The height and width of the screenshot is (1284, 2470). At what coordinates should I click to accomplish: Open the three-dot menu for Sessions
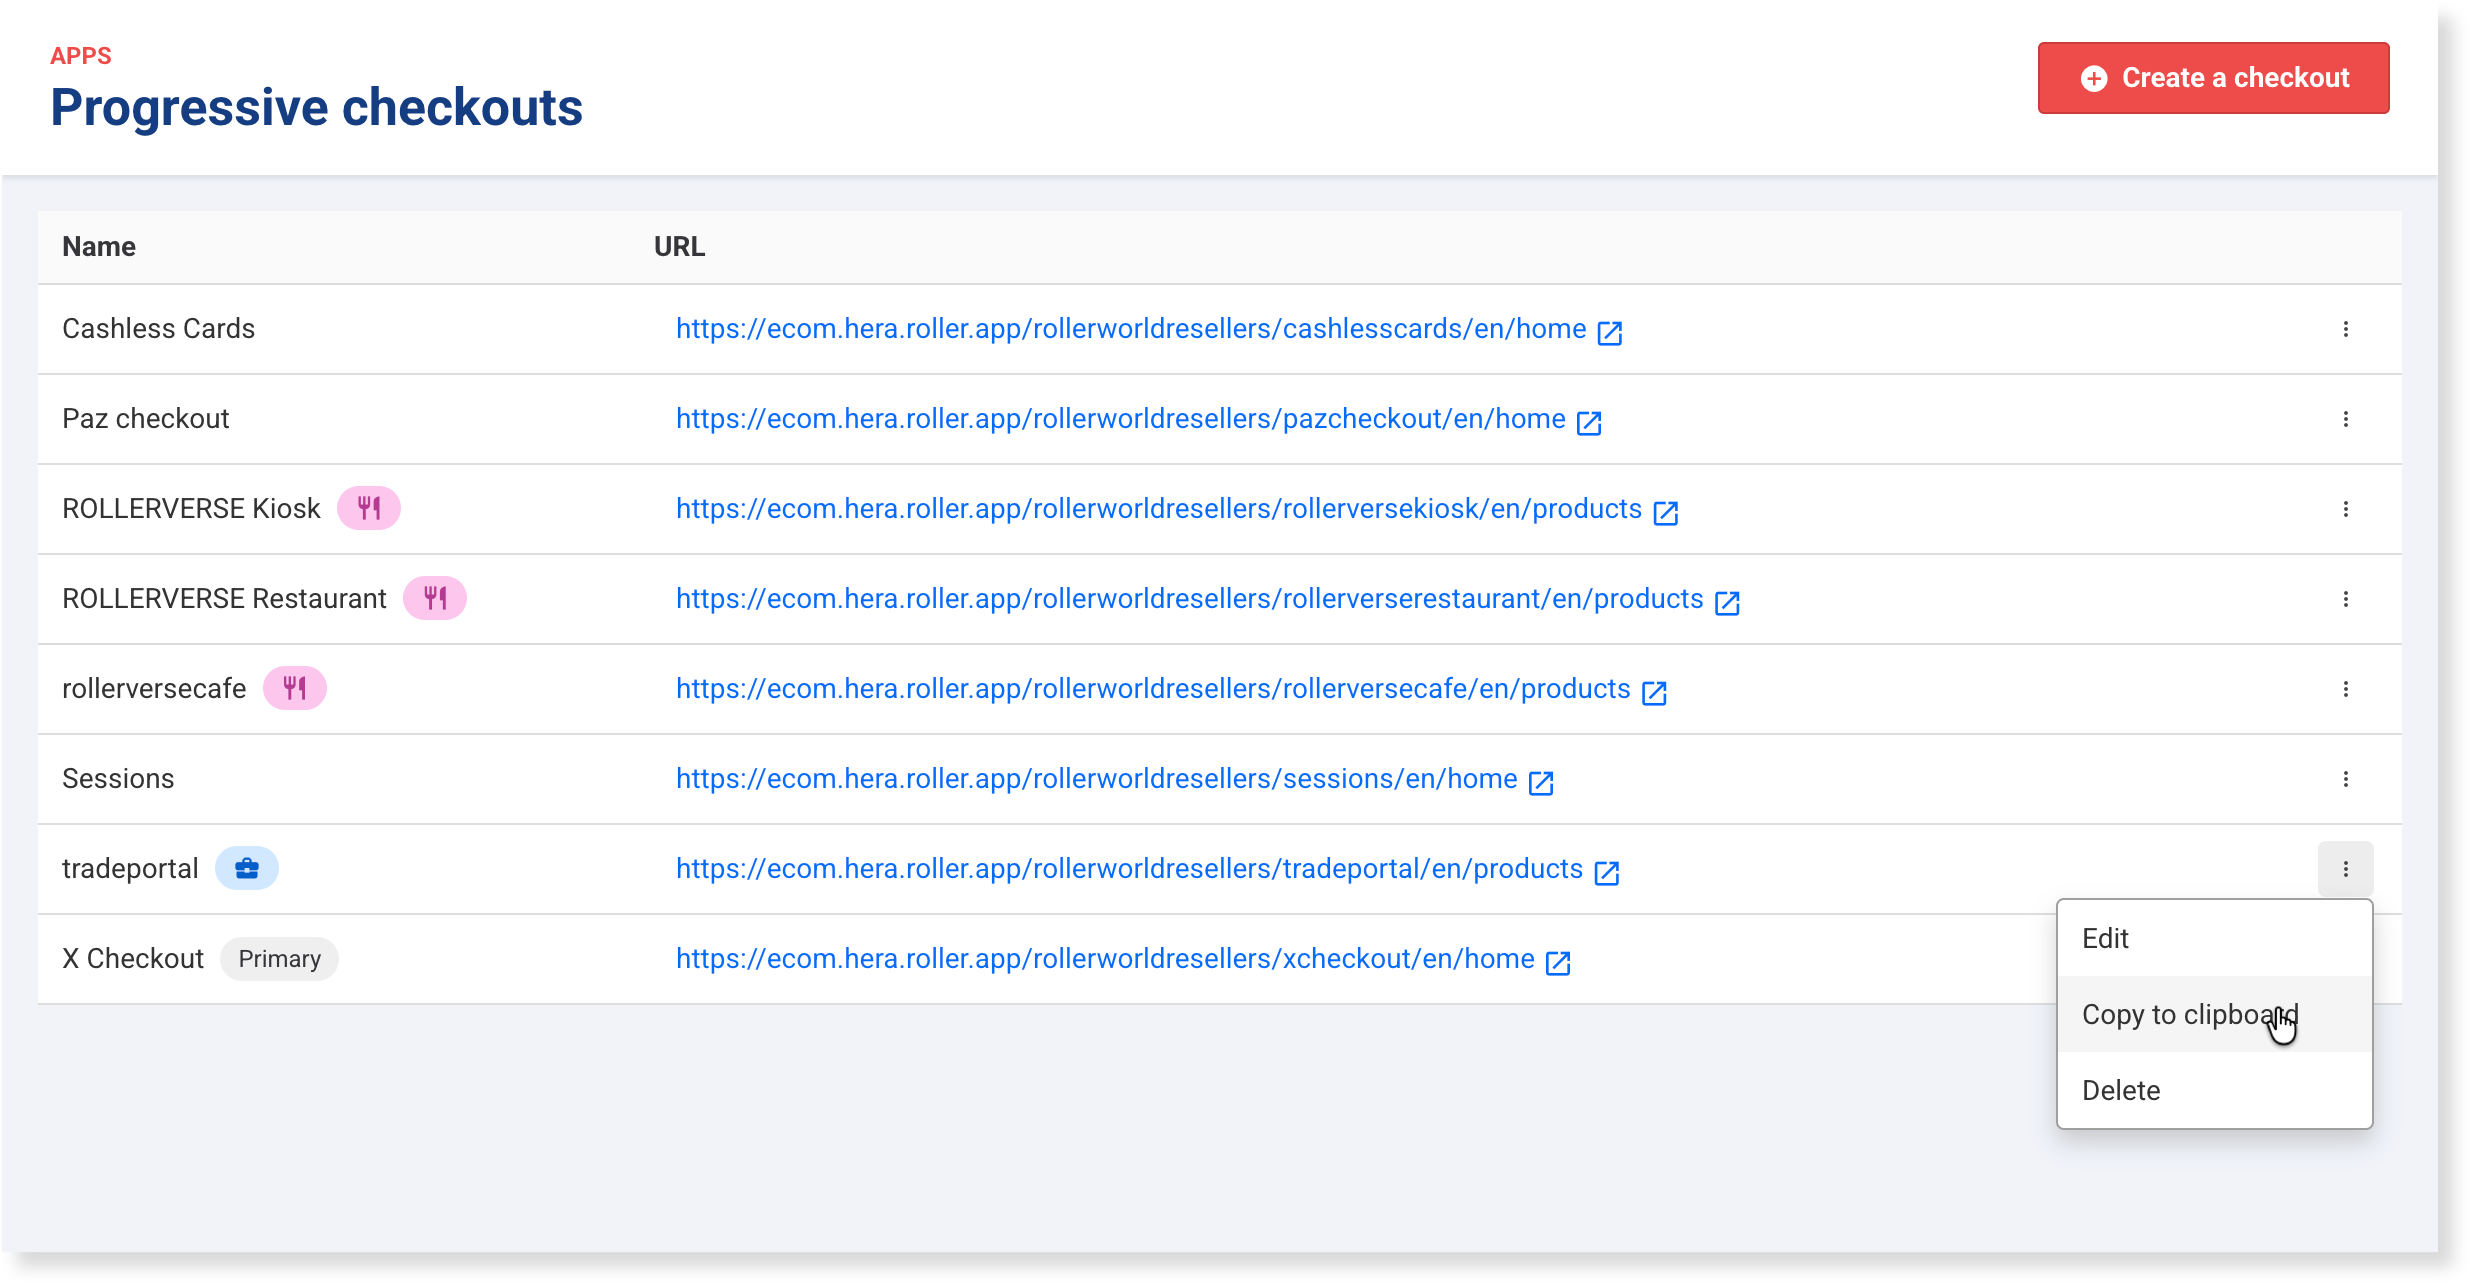(x=2345, y=779)
